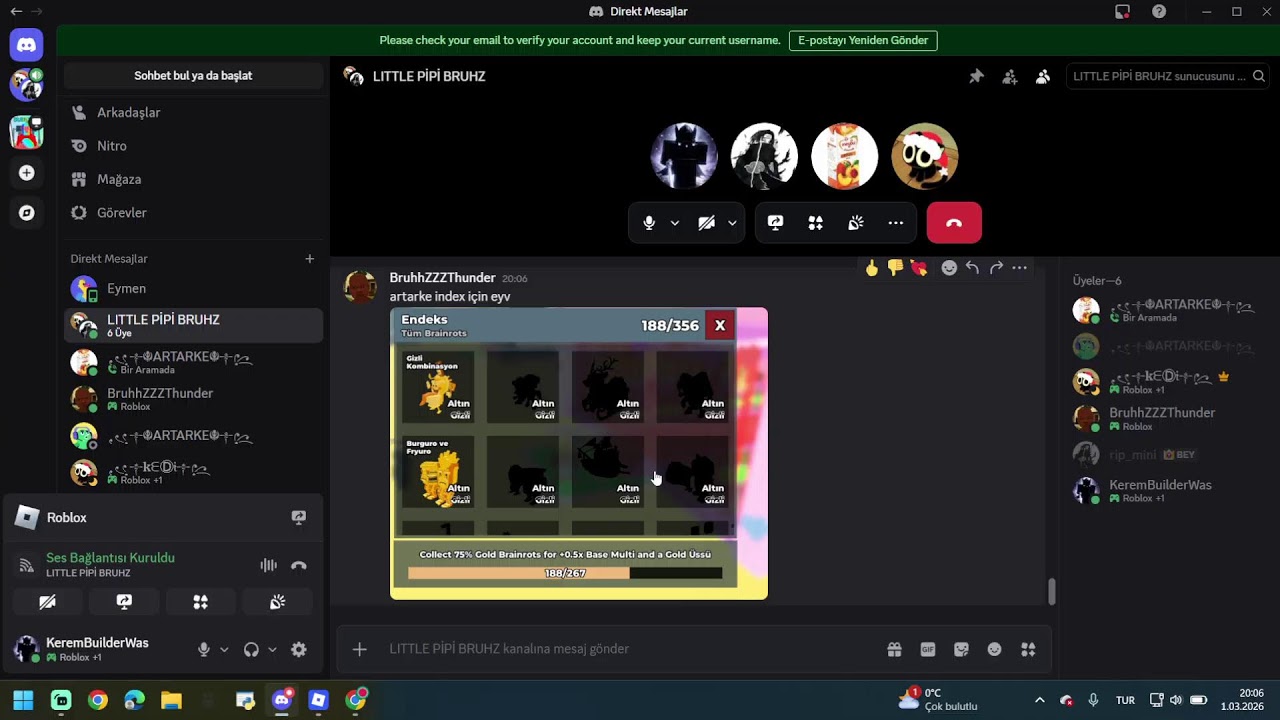Open the soundboard from the call controls
Image resolution: width=1280 pixels, height=720 pixels.
click(x=855, y=223)
